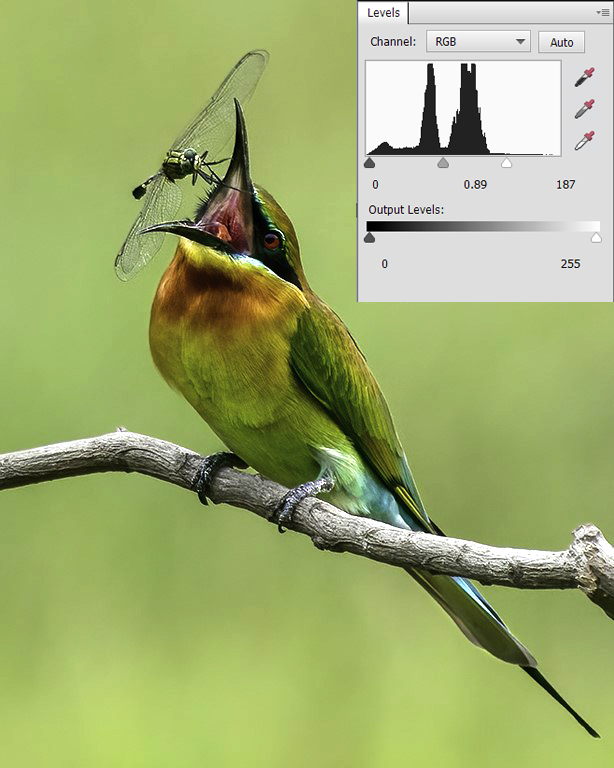Click the white highlight input slider handle
This screenshot has height=768, width=614.
pyautogui.click(x=507, y=162)
